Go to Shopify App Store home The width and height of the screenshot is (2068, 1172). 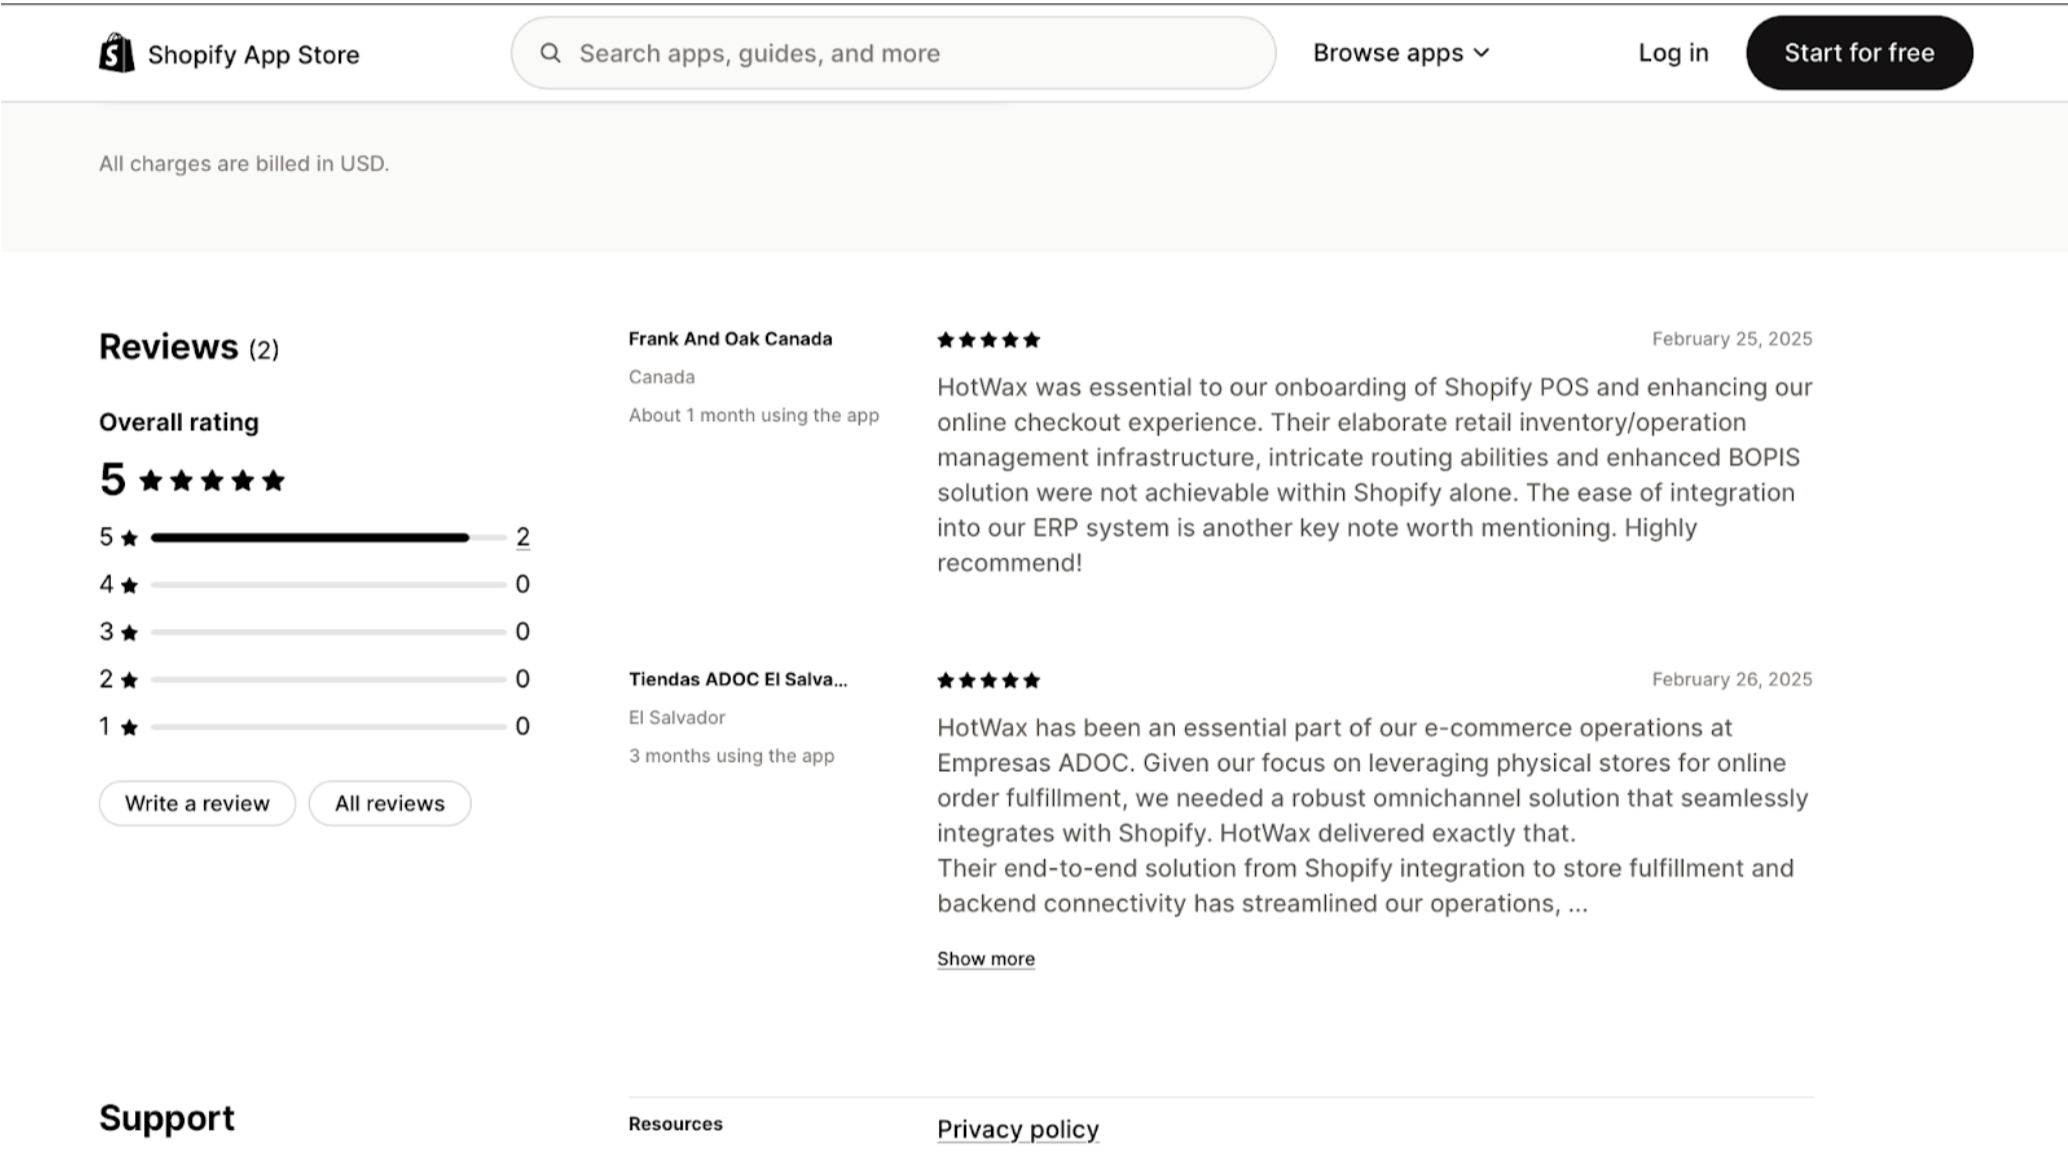(253, 55)
